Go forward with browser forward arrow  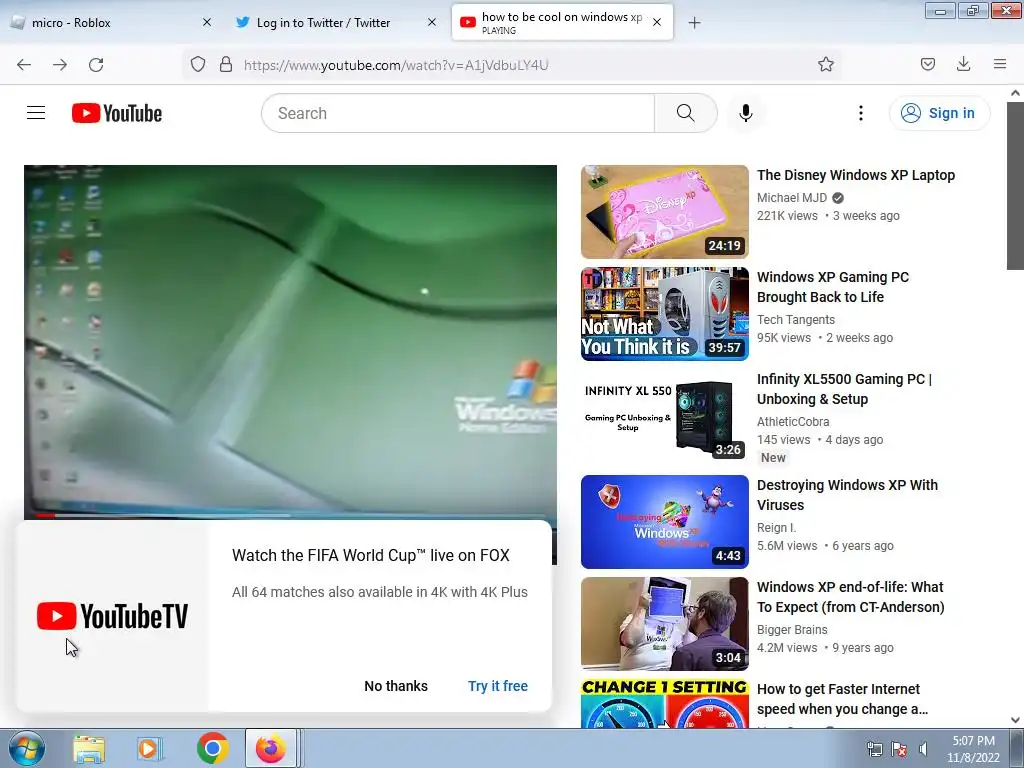tap(60, 65)
